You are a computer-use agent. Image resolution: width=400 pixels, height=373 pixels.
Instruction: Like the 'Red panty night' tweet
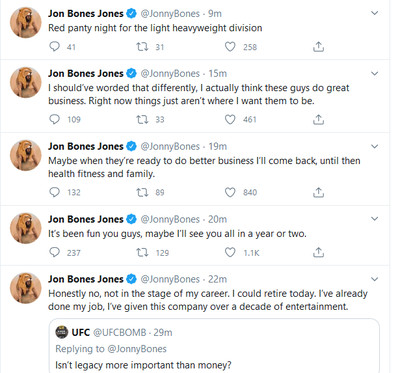click(230, 47)
